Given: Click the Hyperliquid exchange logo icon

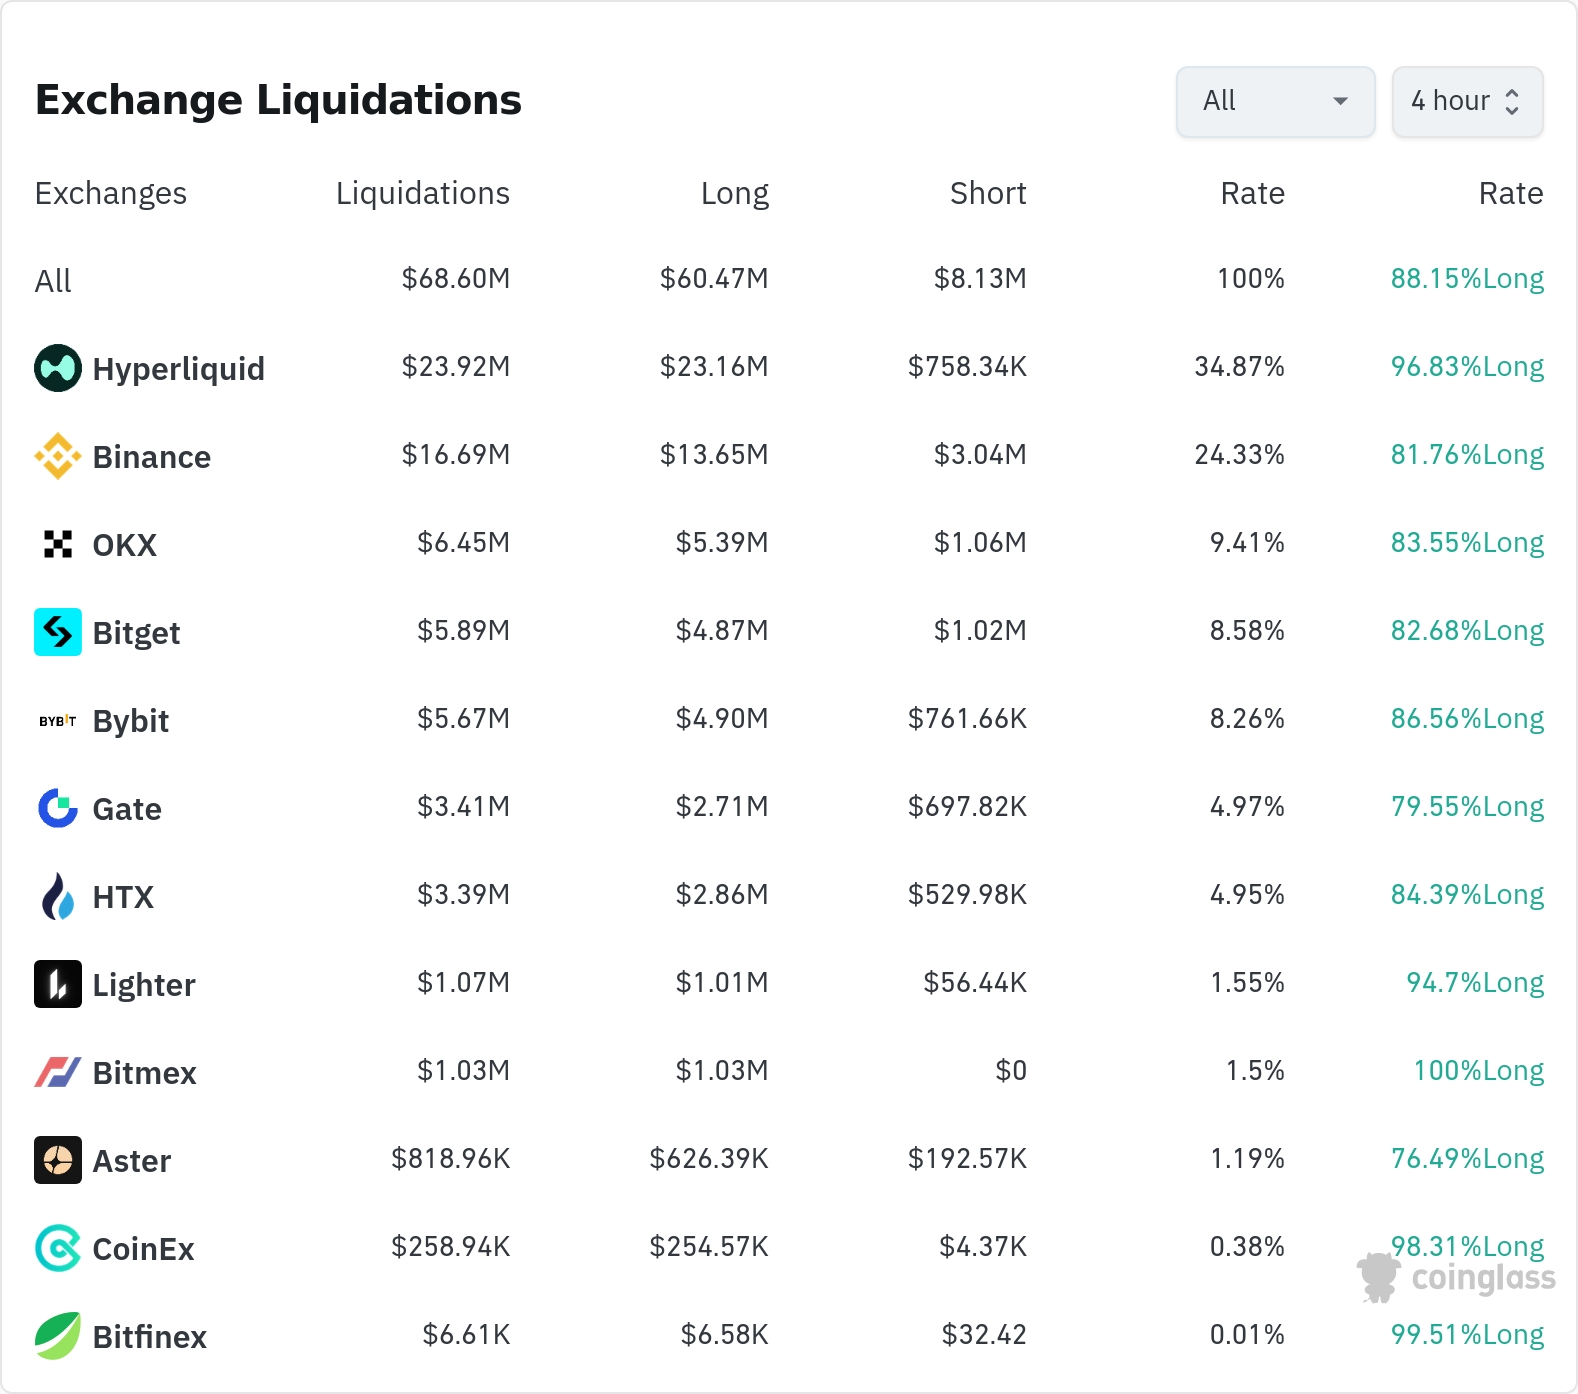Looking at the screenshot, I should tap(58, 368).
